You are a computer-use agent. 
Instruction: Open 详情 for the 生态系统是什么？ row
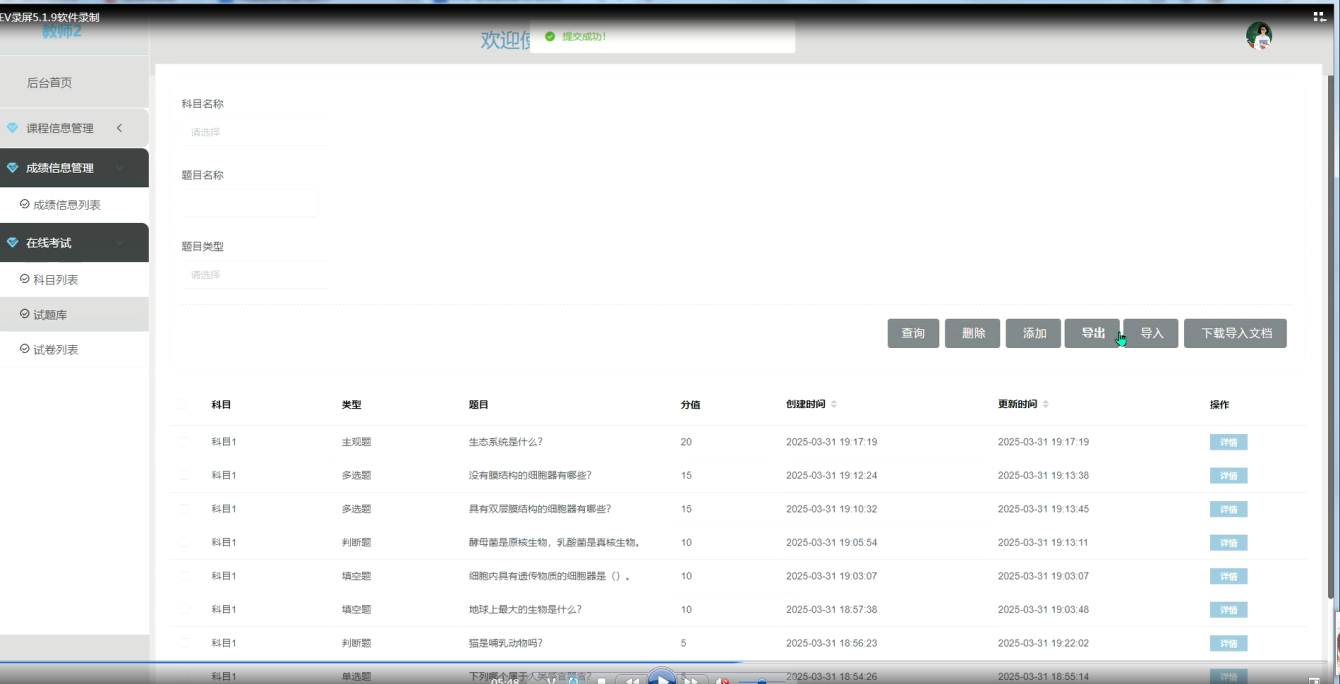tap(1228, 442)
